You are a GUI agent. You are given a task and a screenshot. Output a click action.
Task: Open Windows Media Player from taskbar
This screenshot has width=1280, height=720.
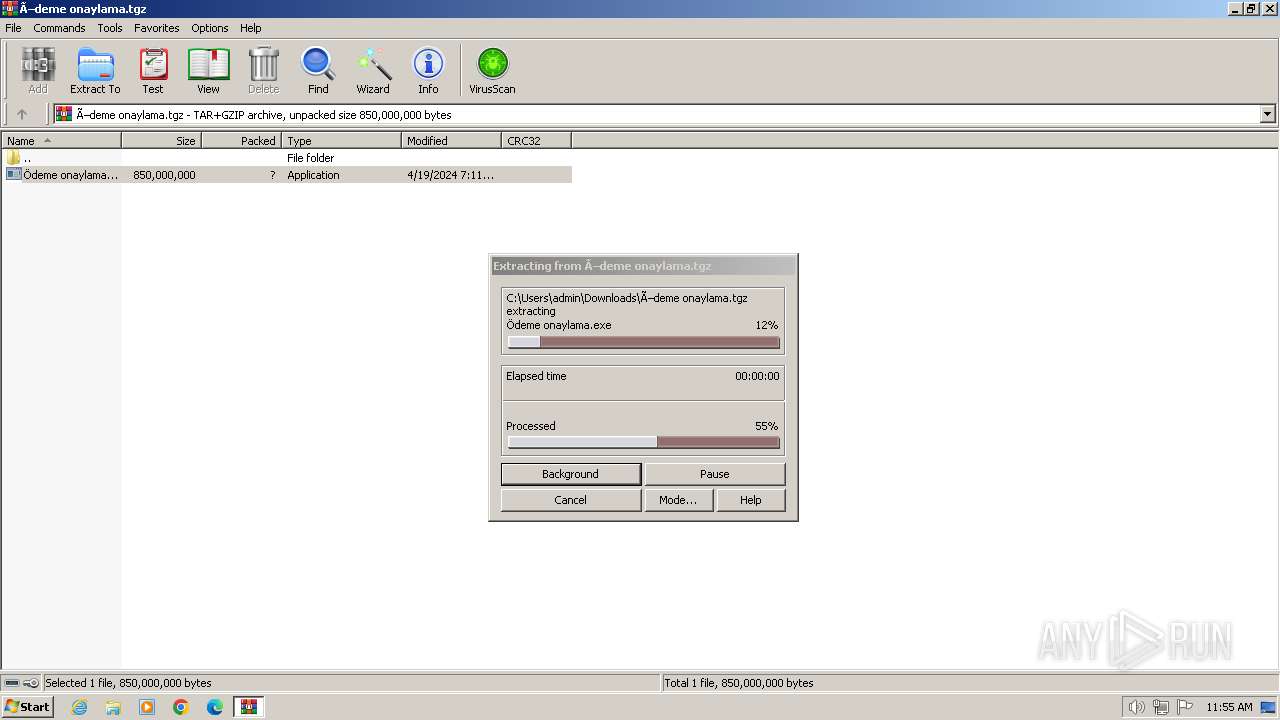(x=147, y=707)
